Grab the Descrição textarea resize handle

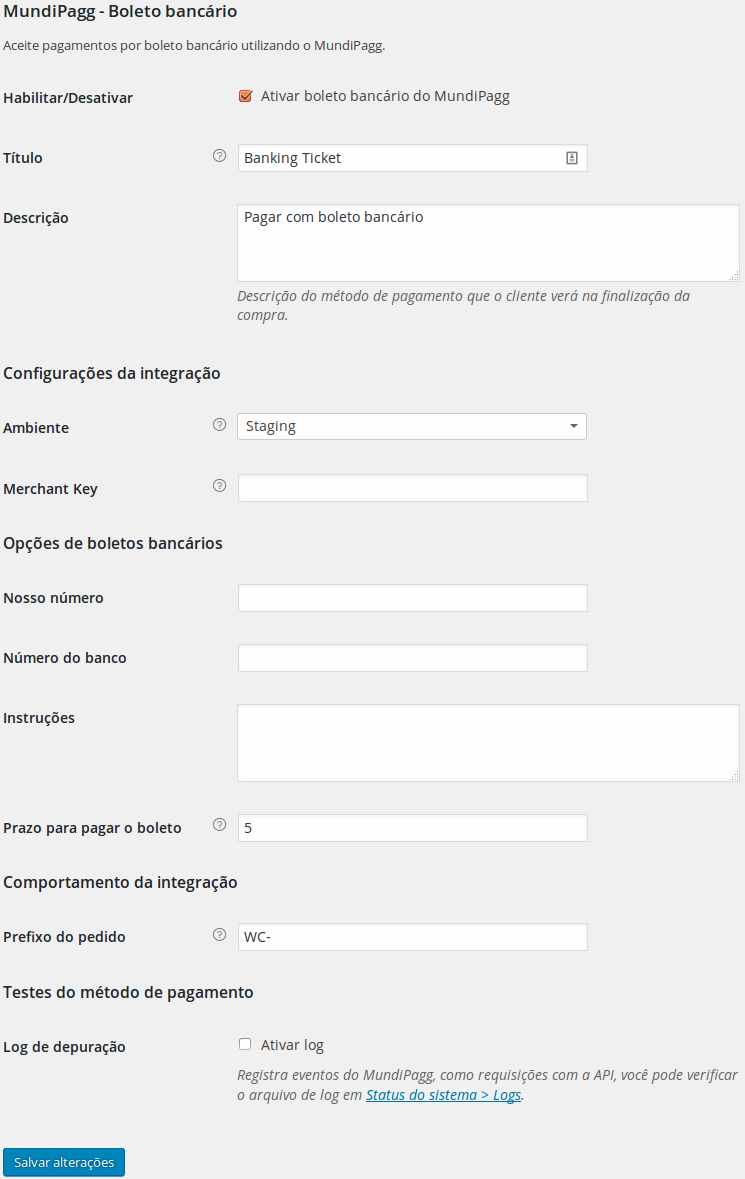click(735, 276)
